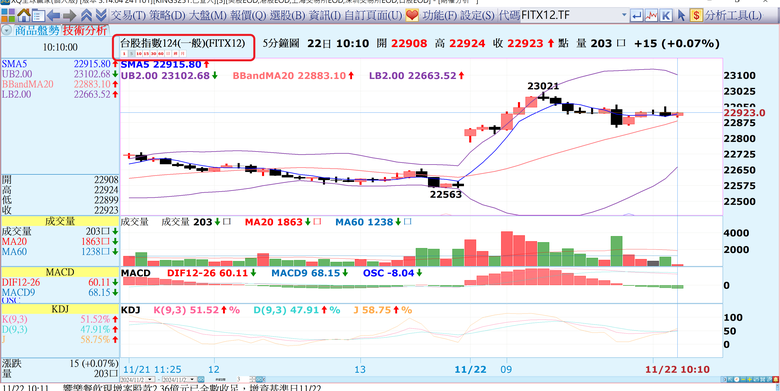The height and width of the screenshot is (391, 780).
Task: Click the 11/22 date label on time axis
Action: tap(471, 369)
